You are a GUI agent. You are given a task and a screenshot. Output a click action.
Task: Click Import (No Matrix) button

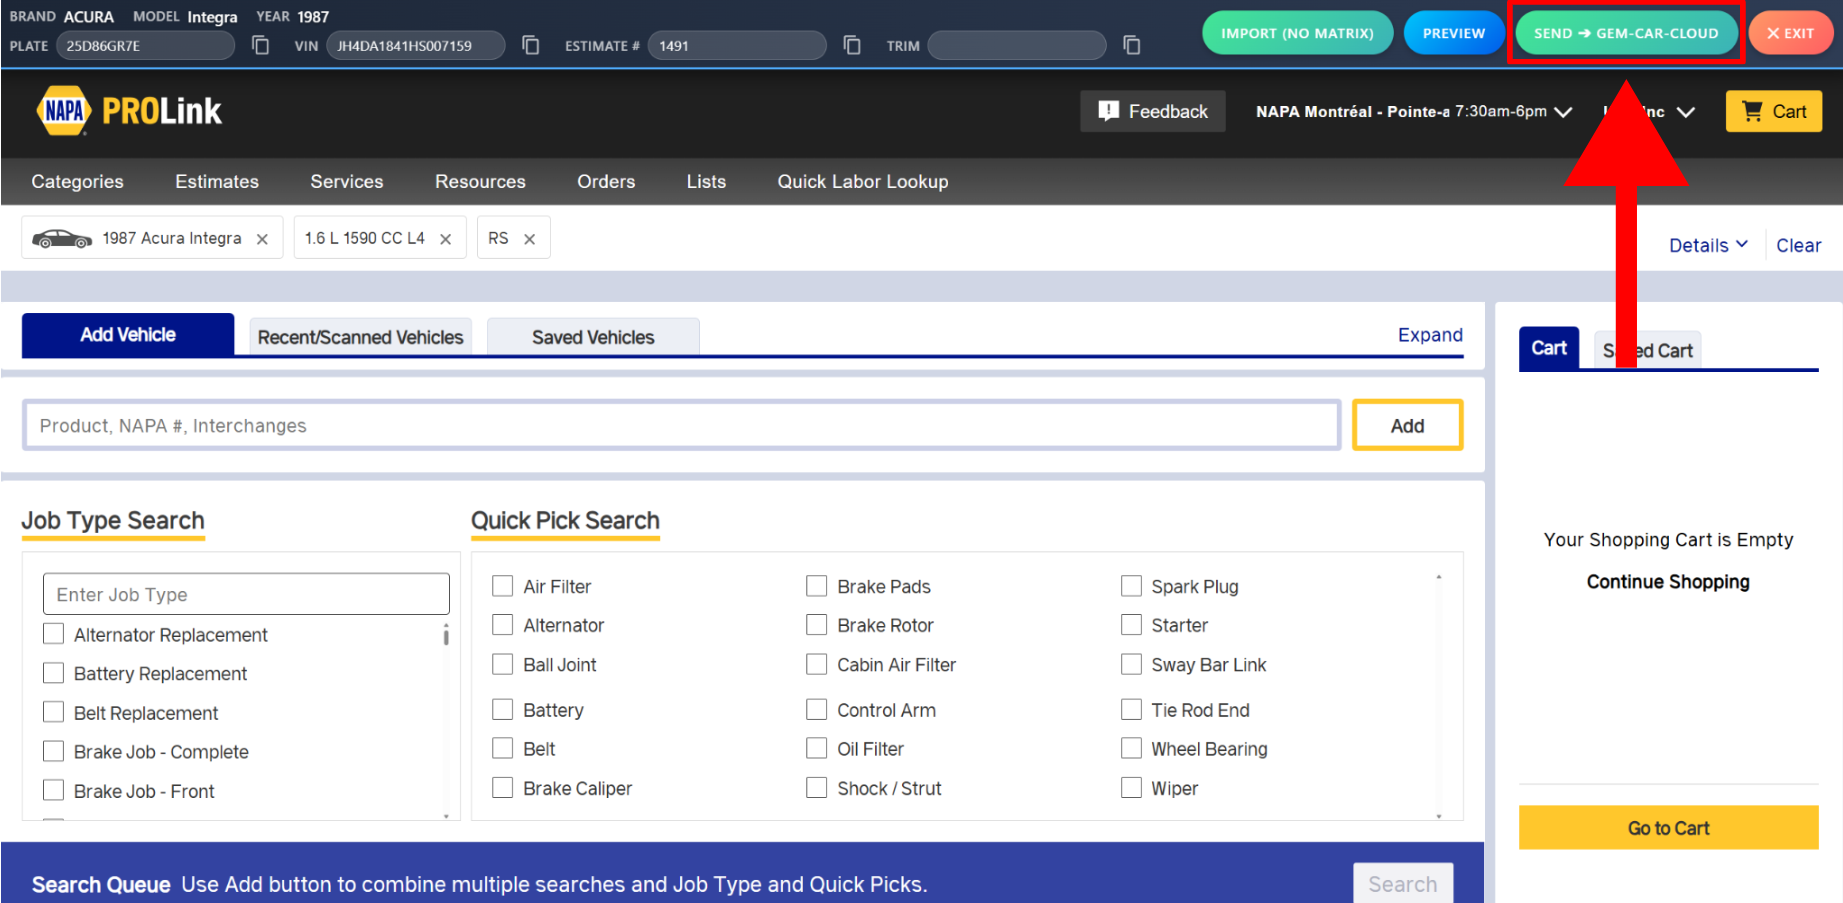1297,33
